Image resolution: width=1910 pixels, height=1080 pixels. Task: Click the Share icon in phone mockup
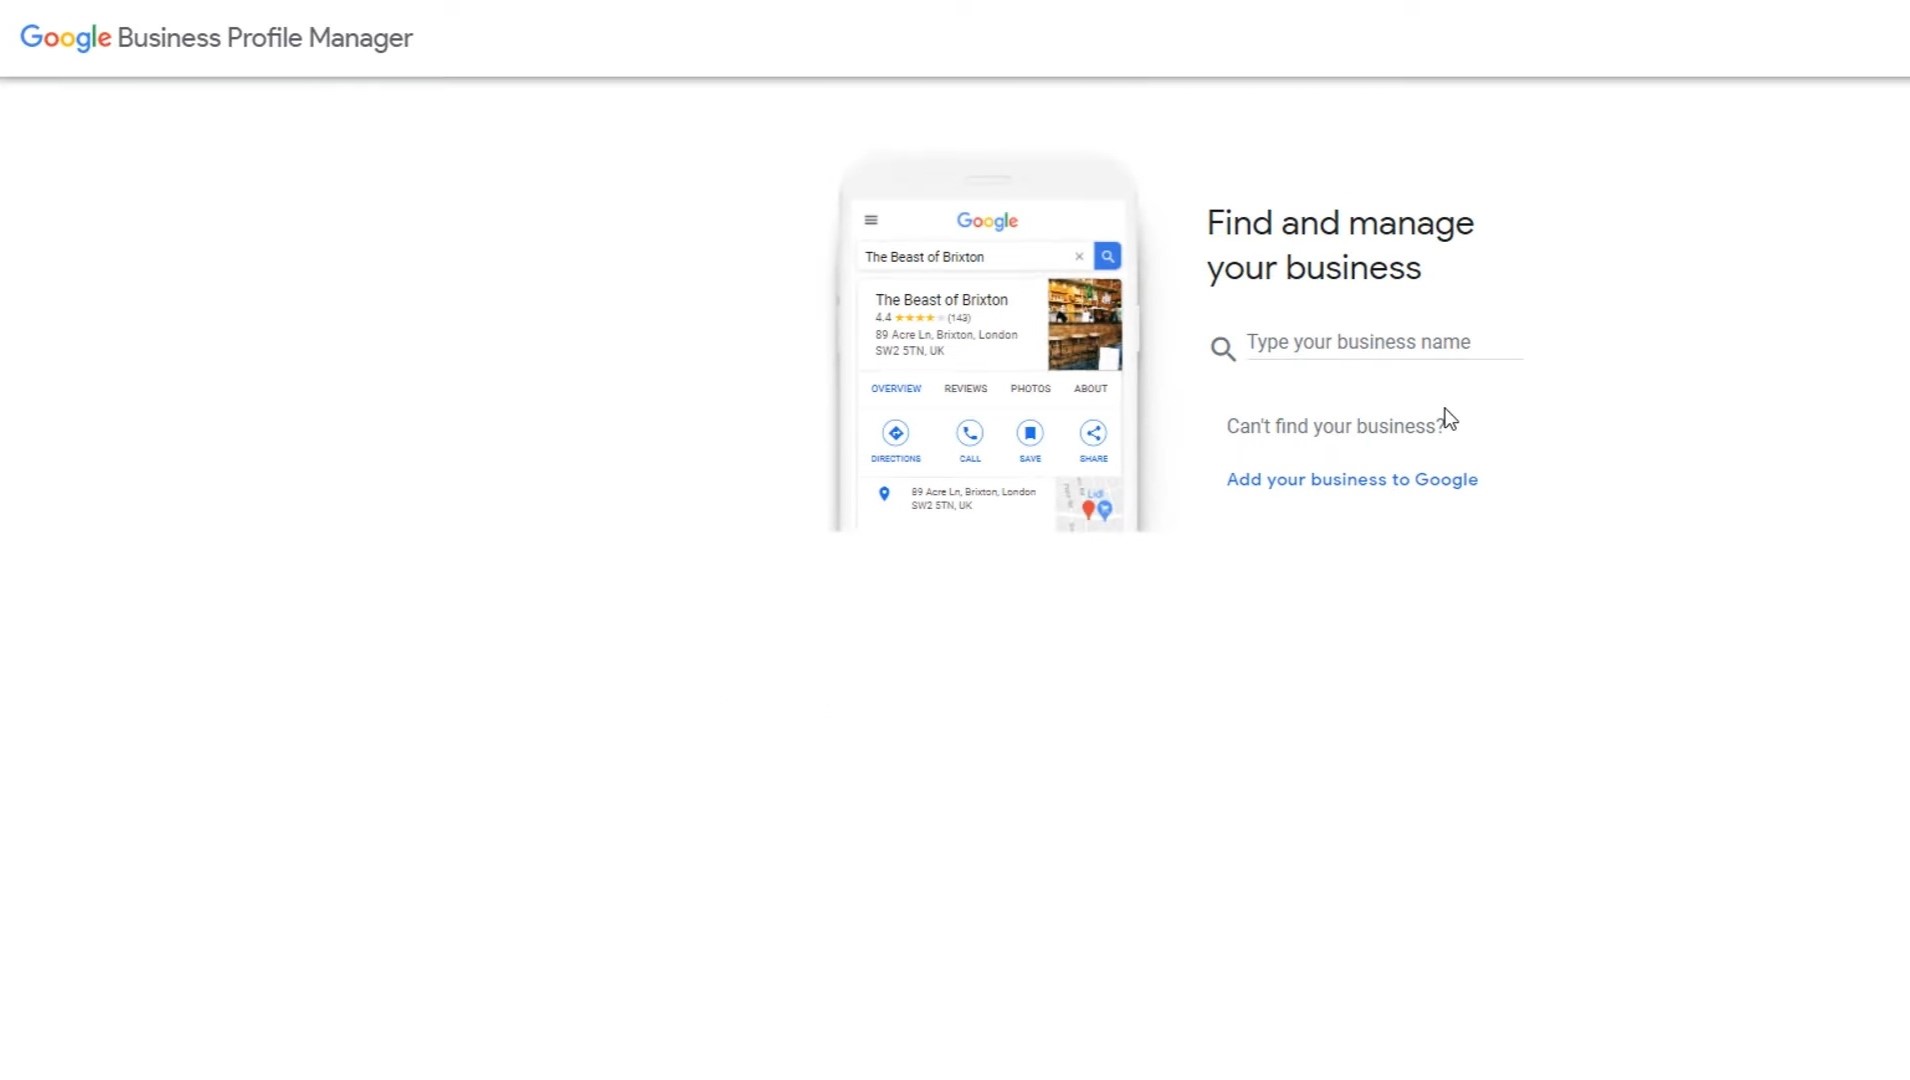click(x=1093, y=433)
